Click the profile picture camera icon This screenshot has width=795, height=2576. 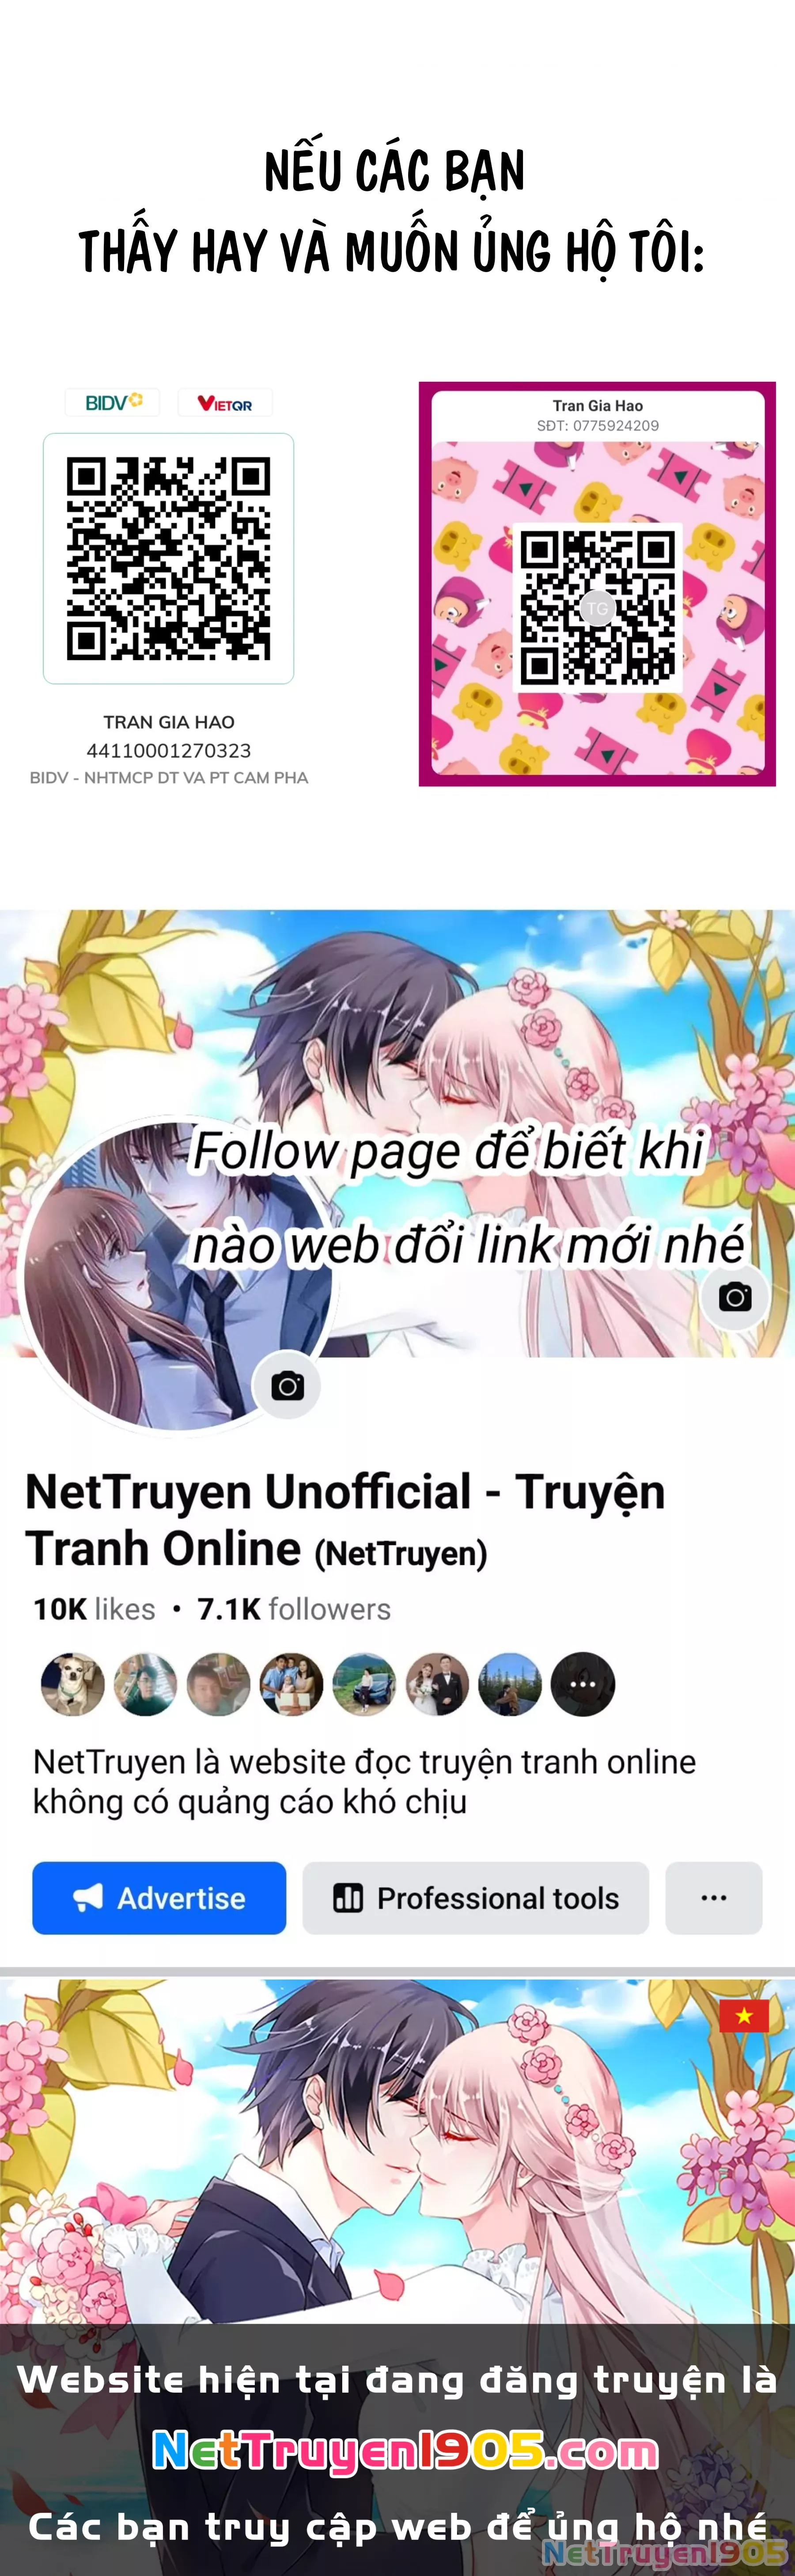point(287,1386)
